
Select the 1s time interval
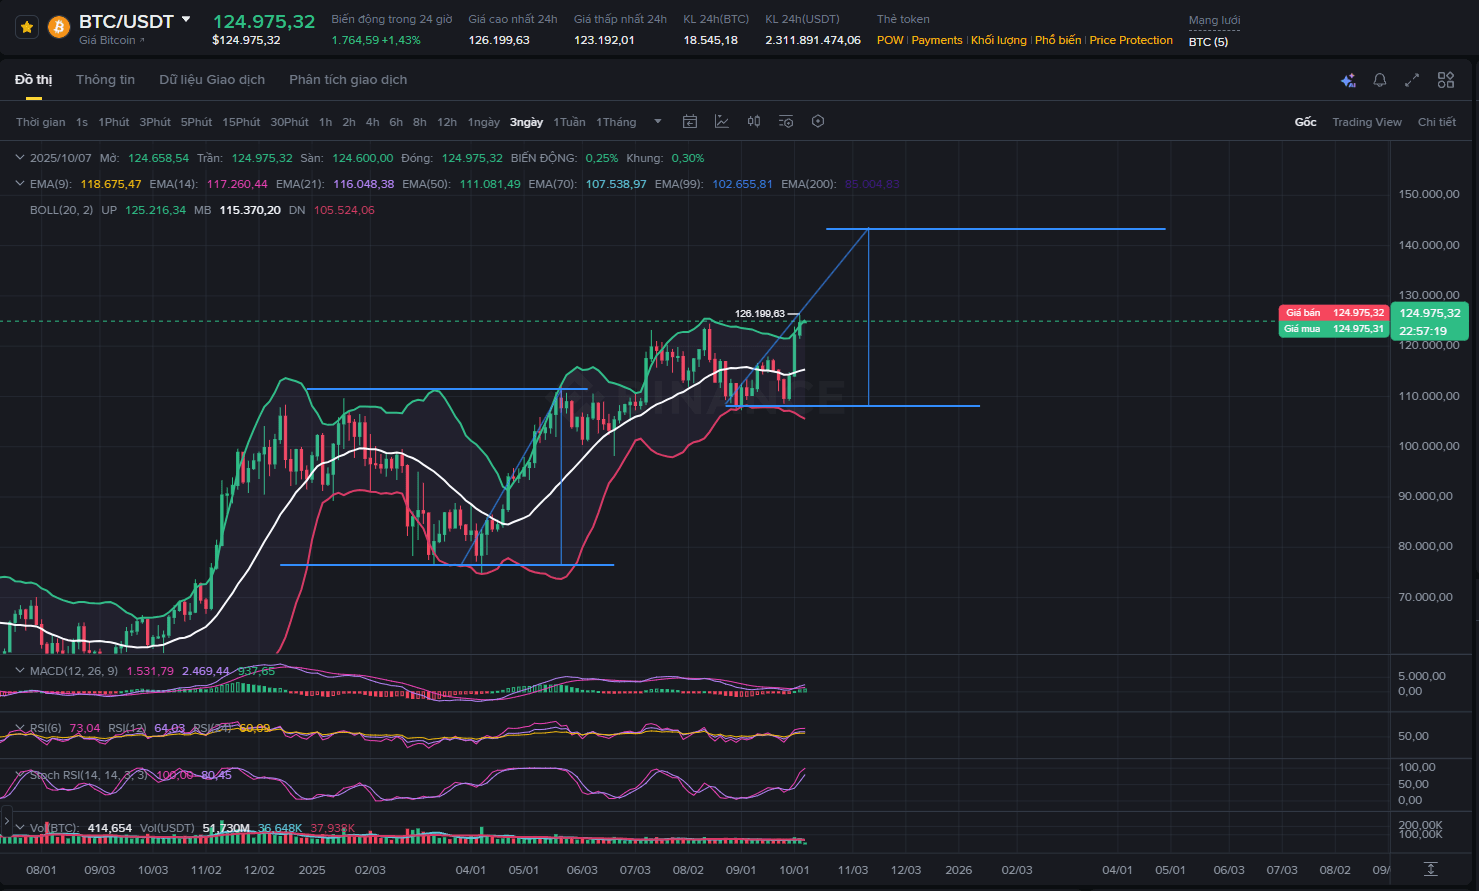(x=82, y=122)
